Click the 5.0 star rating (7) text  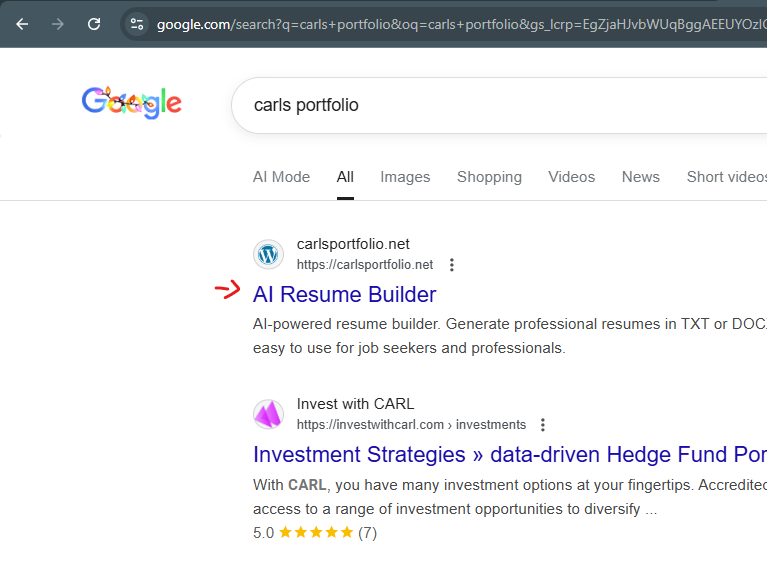click(315, 533)
